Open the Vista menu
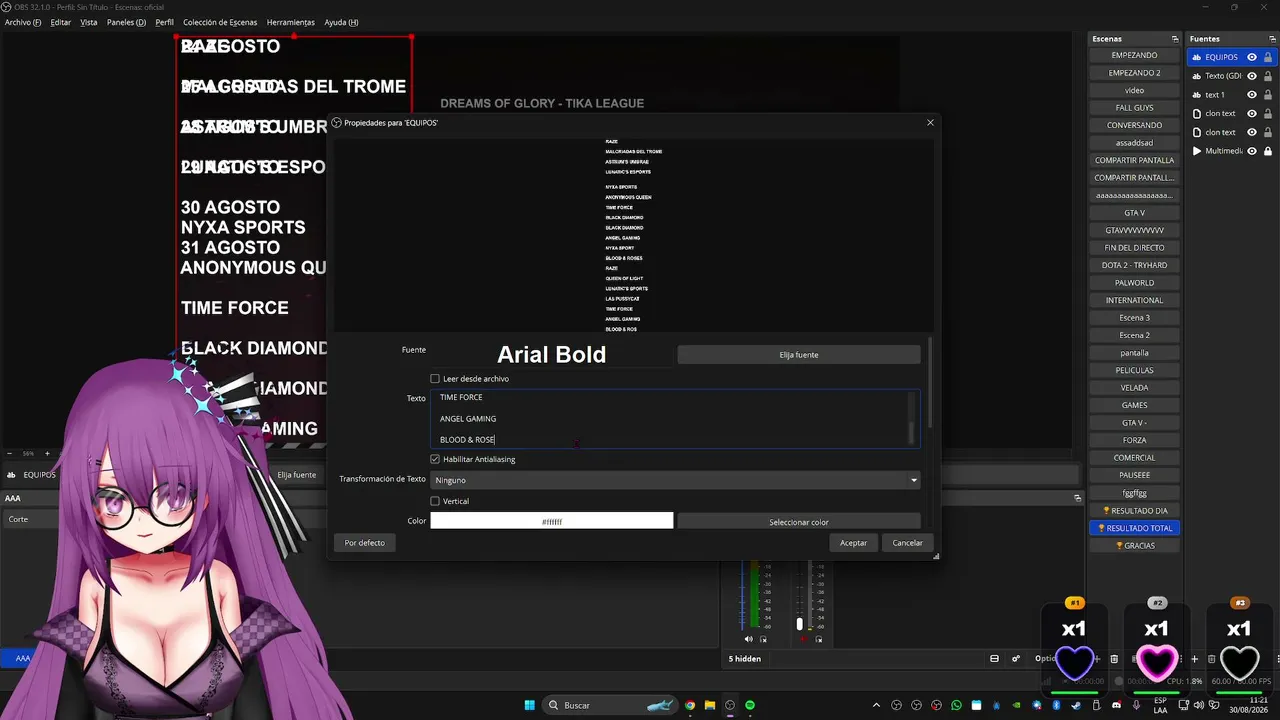The image size is (1280, 720). (89, 22)
